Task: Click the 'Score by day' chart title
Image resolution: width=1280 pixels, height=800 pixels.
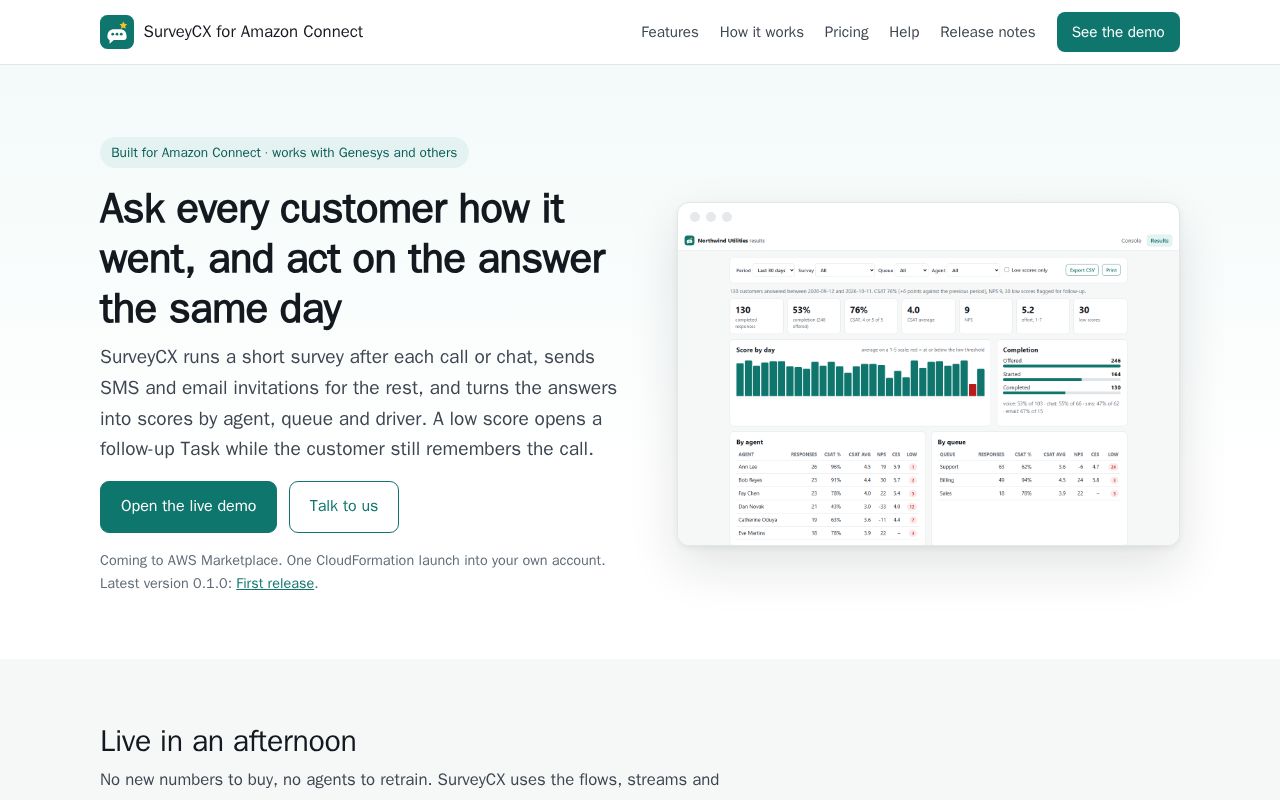Action: point(756,350)
